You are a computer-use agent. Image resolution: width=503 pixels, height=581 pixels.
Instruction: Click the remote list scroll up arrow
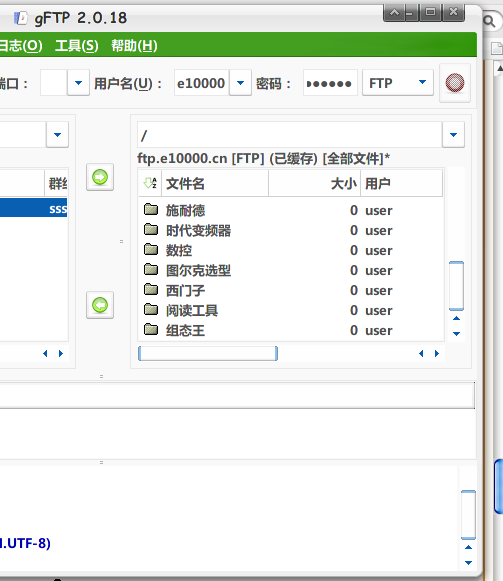(x=456, y=318)
